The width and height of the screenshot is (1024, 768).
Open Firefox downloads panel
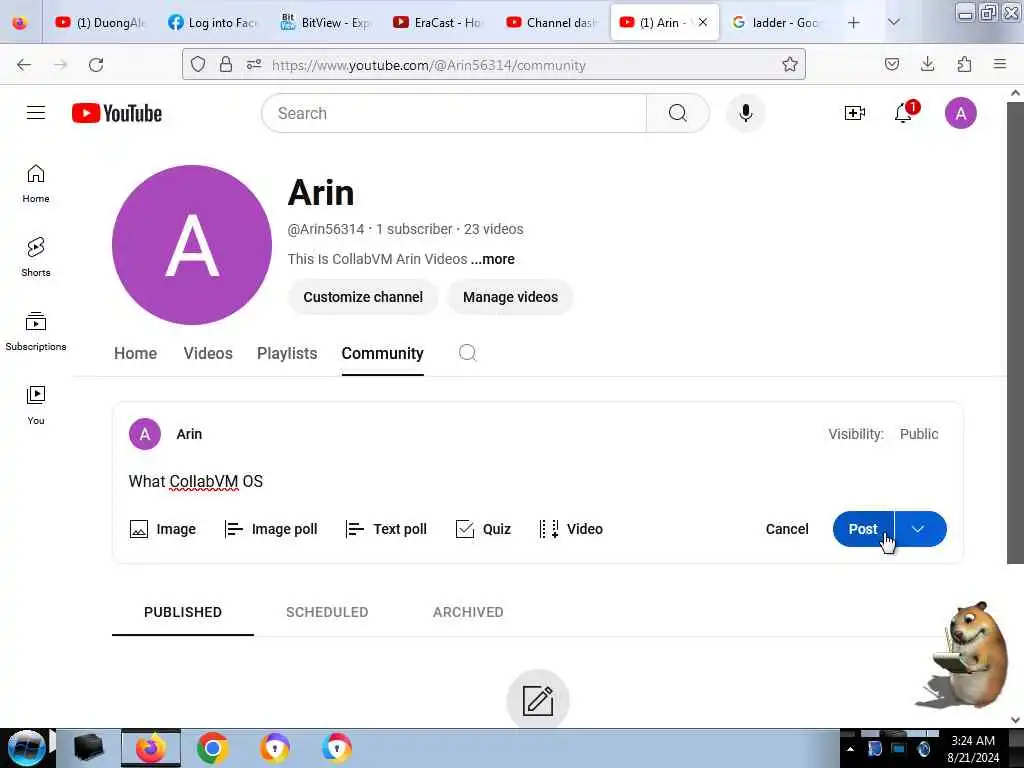927,64
